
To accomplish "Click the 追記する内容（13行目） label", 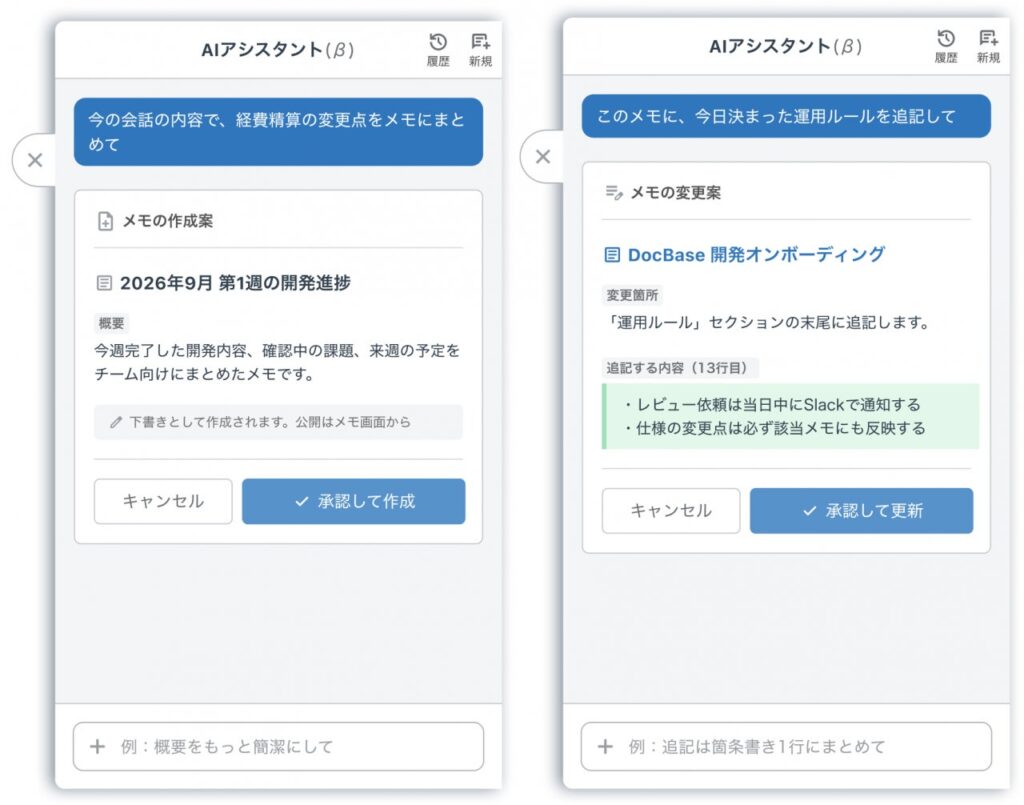I will pyautogui.click(x=679, y=368).
